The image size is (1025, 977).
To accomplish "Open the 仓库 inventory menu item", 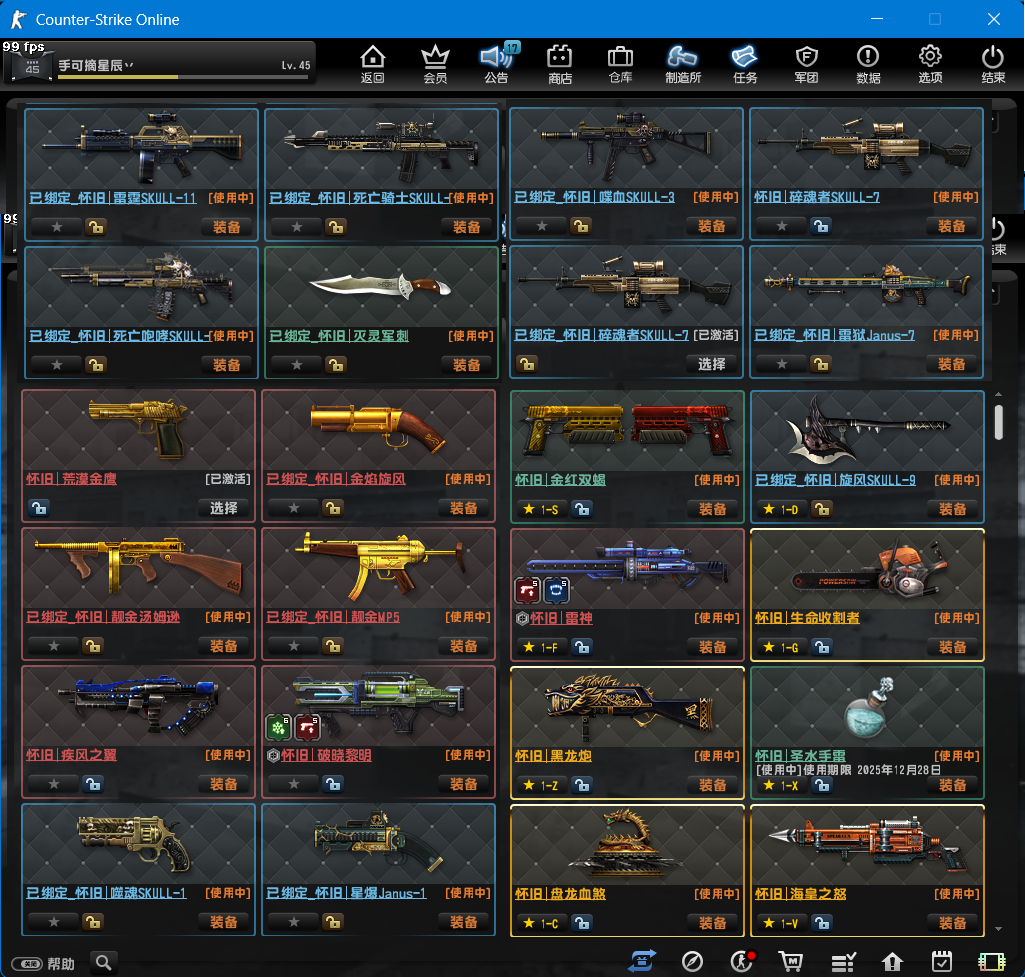I will [x=620, y=64].
